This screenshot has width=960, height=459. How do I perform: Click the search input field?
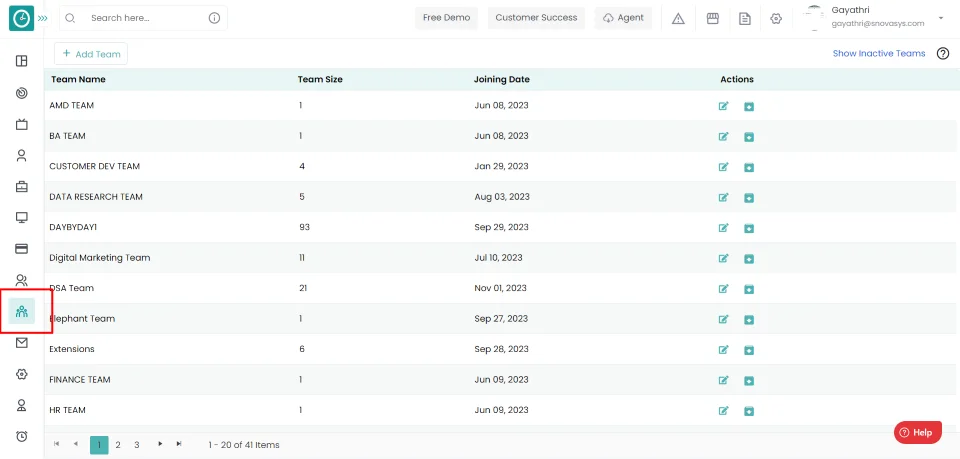click(145, 18)
